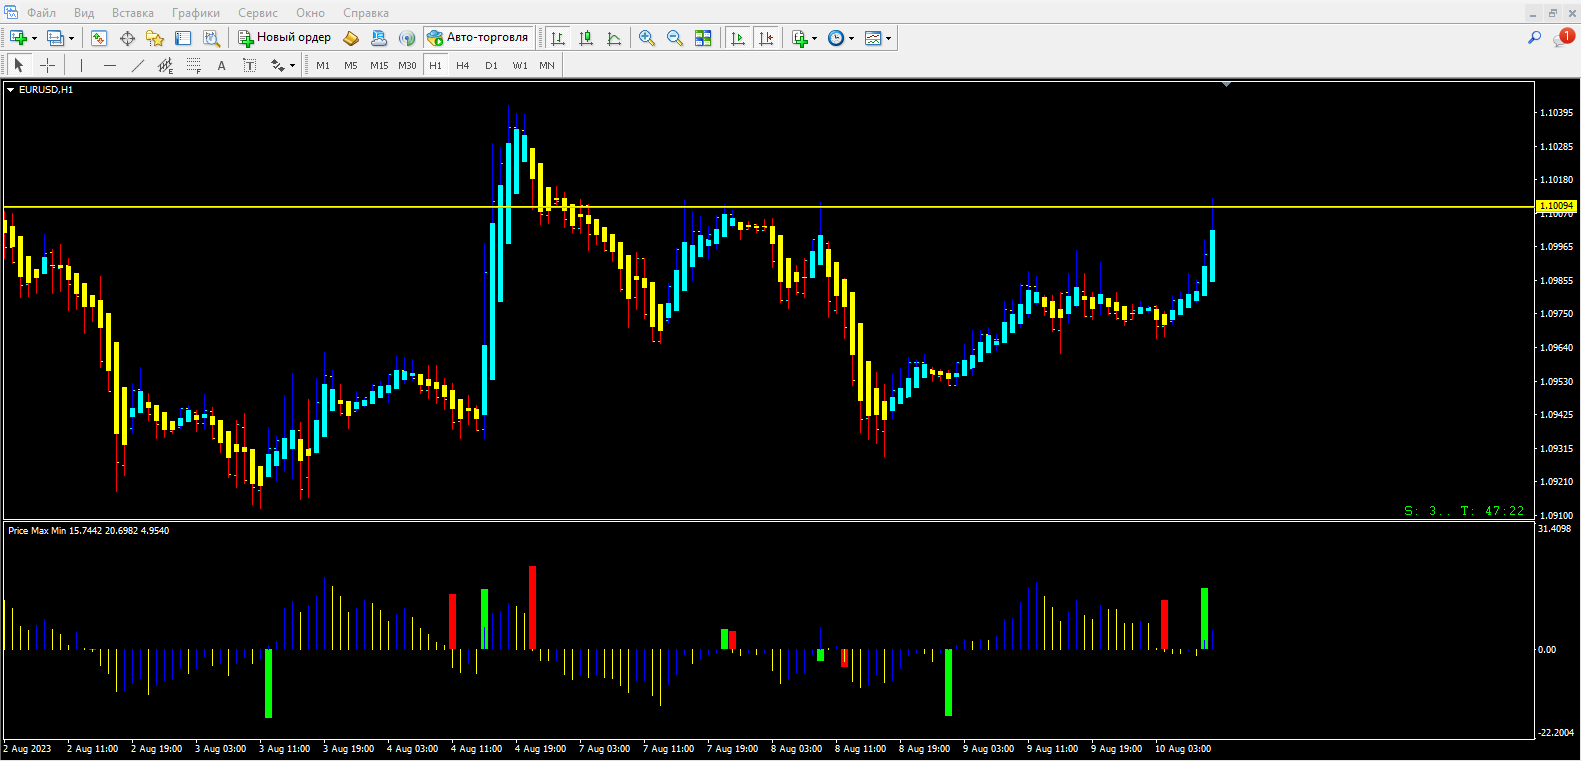
Task: Enable chart auto scroll
Action: coord(738,38)
